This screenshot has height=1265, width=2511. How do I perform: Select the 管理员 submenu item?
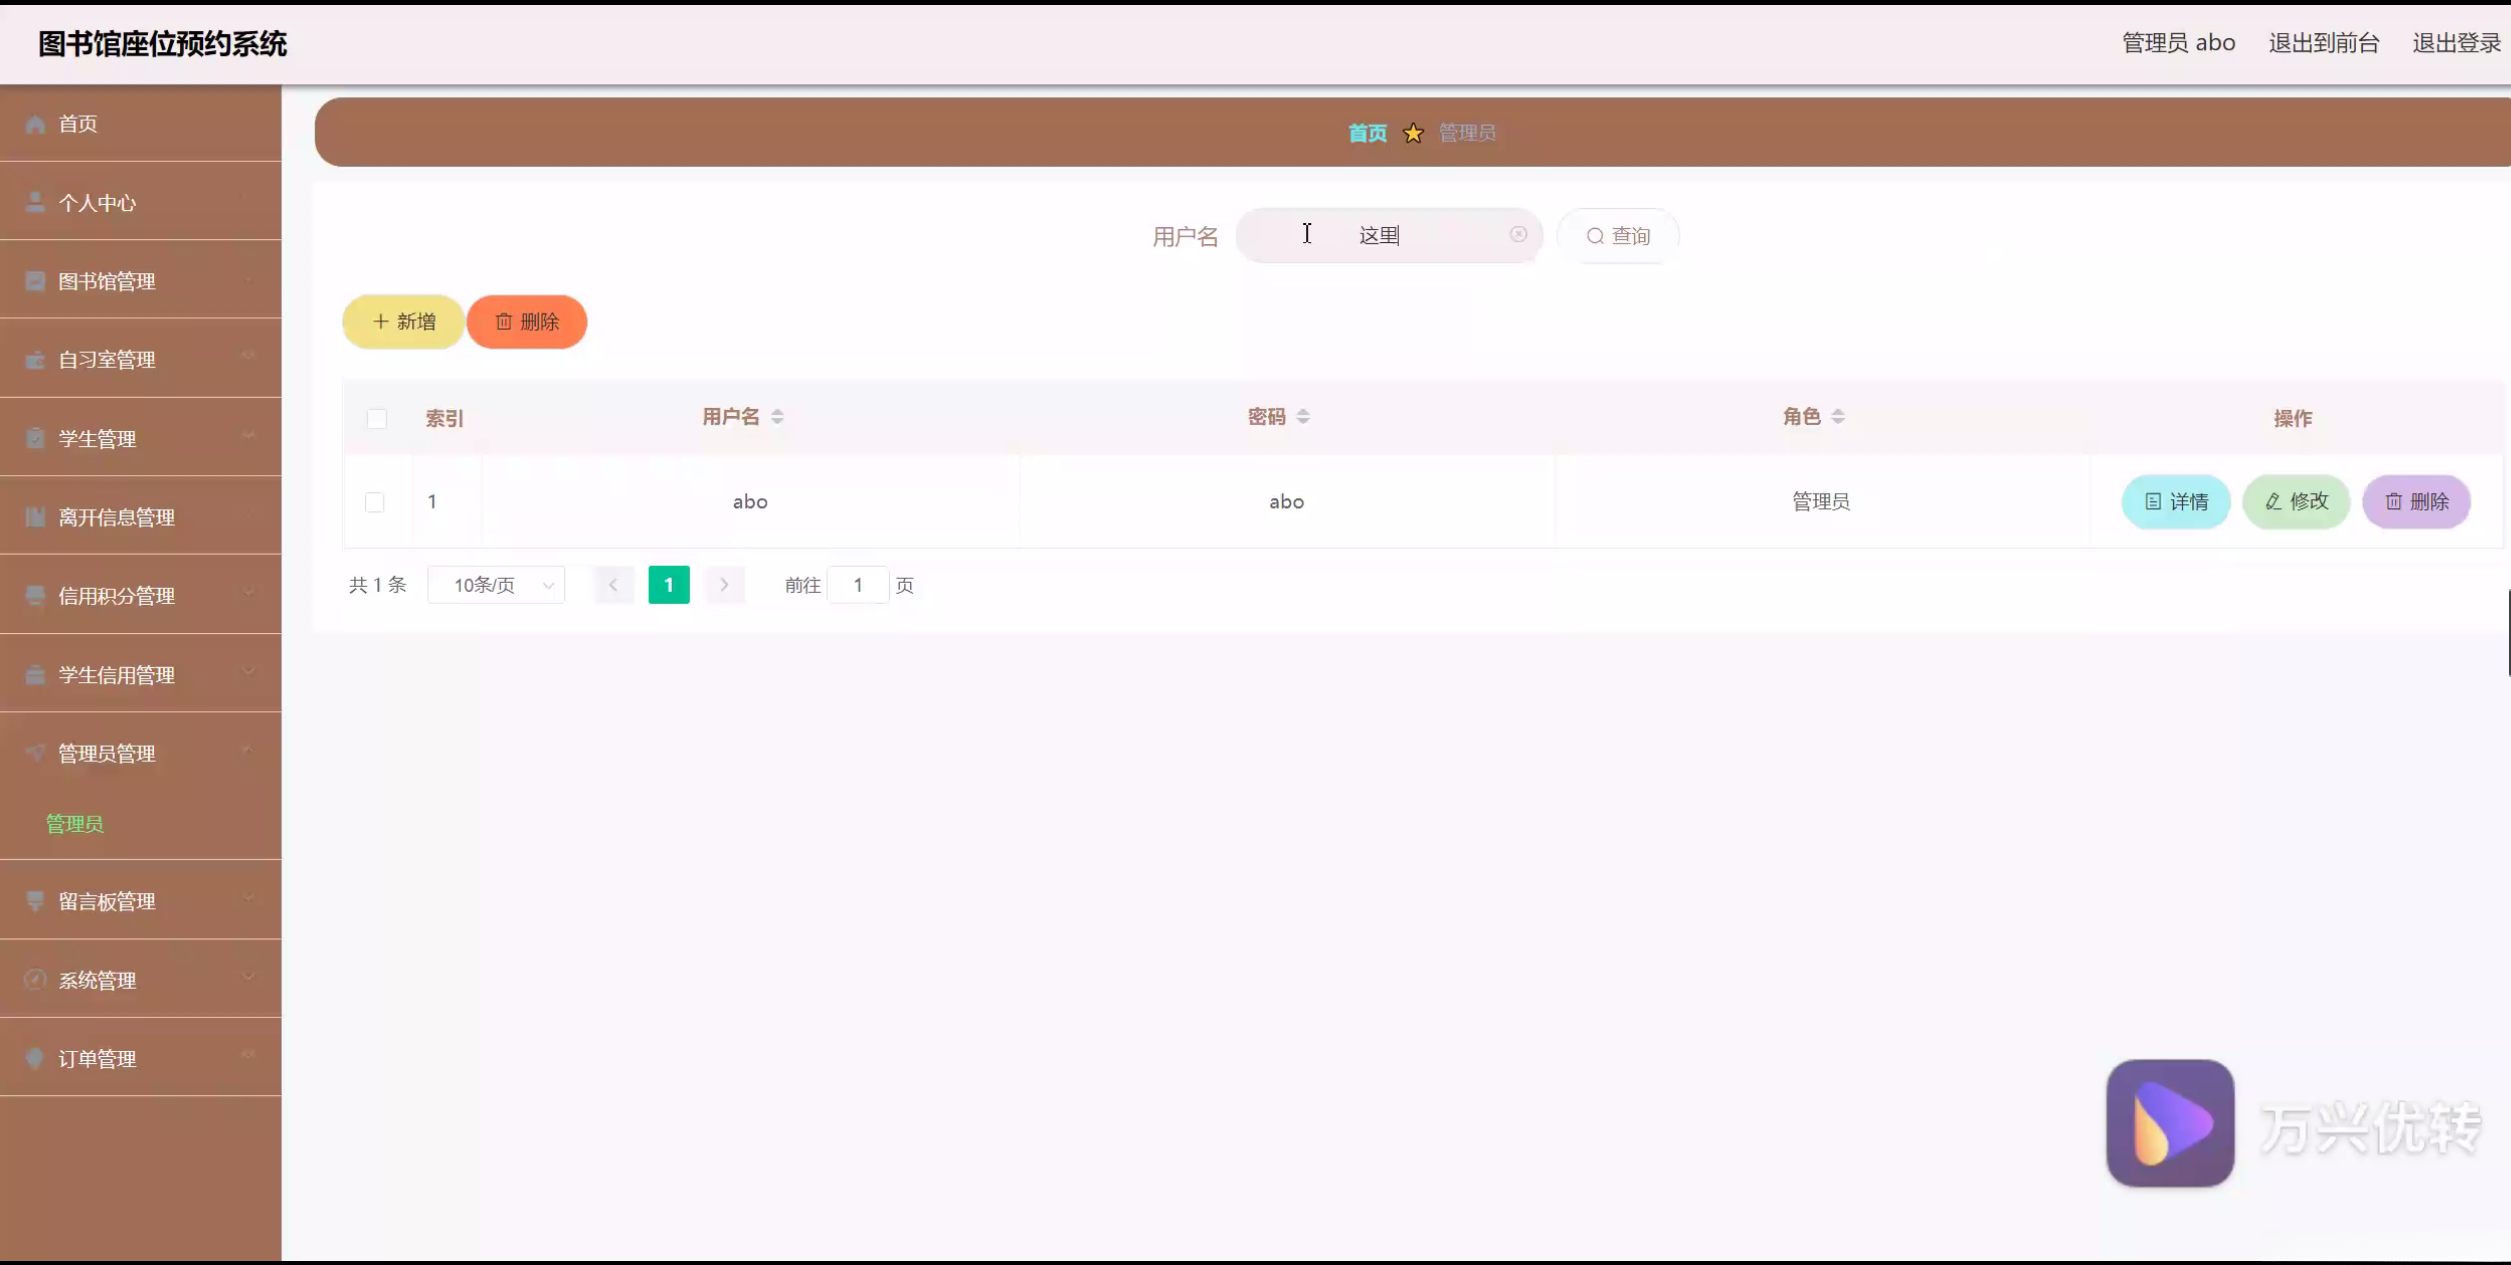pos(75,824)
